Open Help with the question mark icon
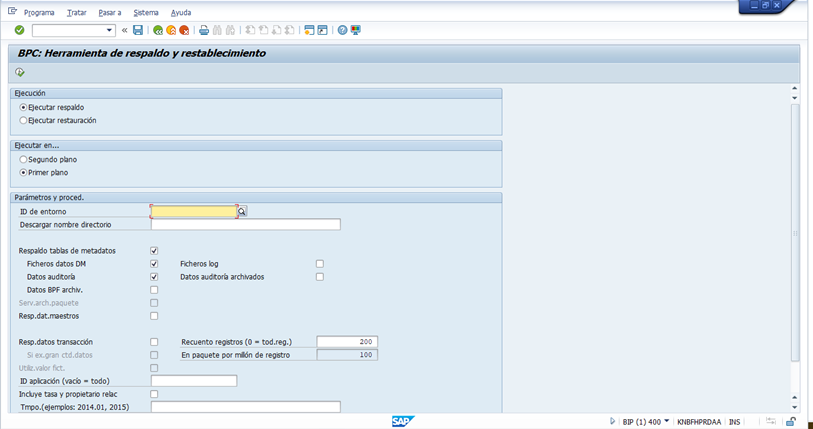813x429 pixels. point(342,30)
